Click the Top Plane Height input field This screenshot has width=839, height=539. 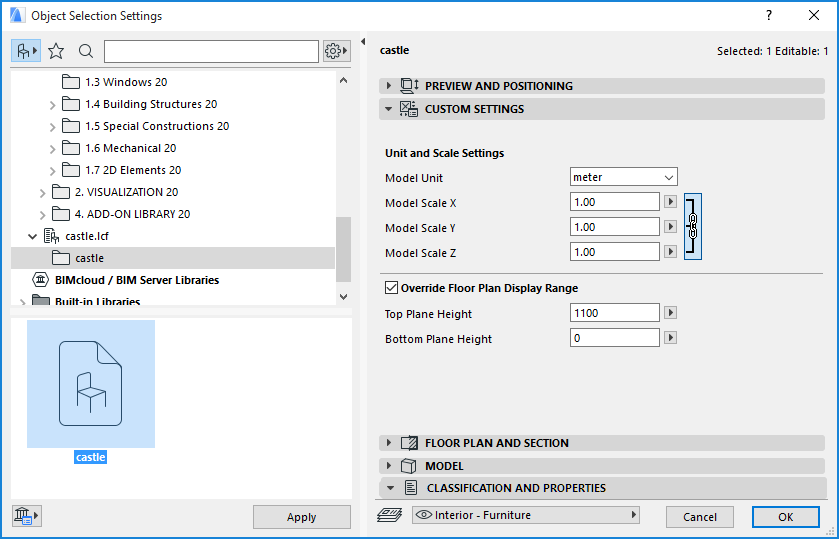(614, 314)
